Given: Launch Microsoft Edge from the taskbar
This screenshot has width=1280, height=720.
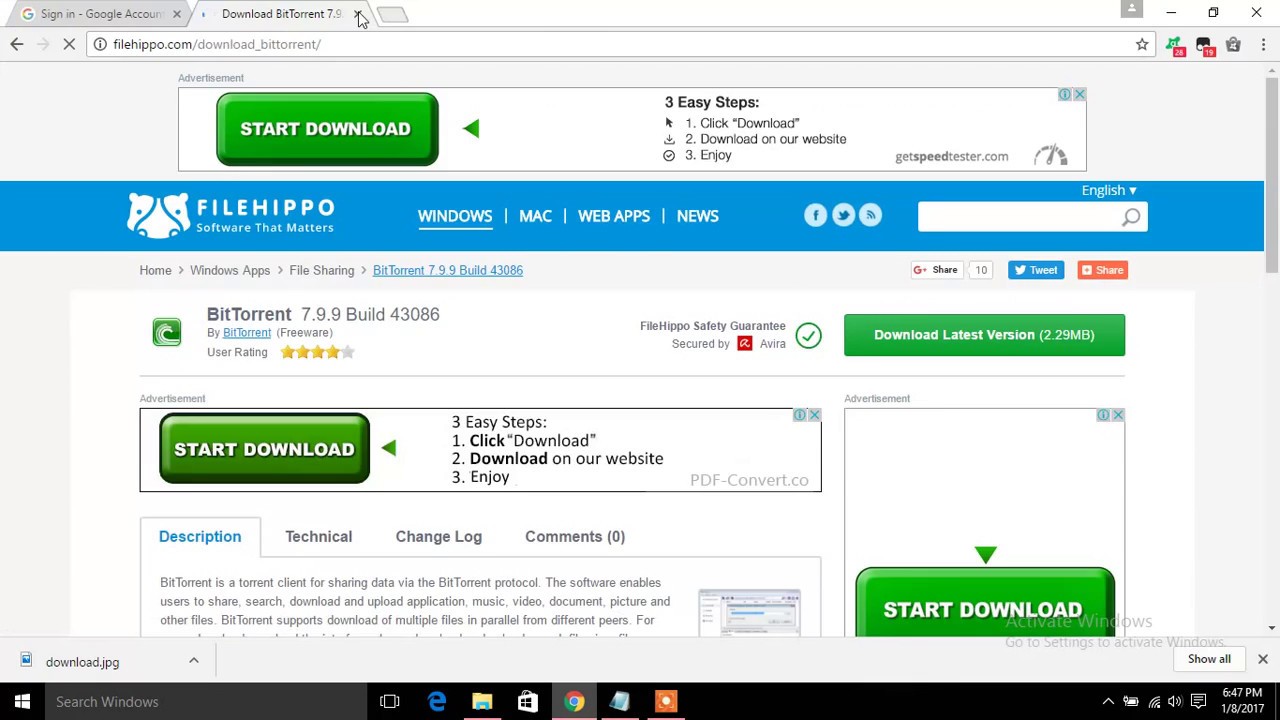Looking at the screenshot, I should pyautogui.click(x=437, y=701).
